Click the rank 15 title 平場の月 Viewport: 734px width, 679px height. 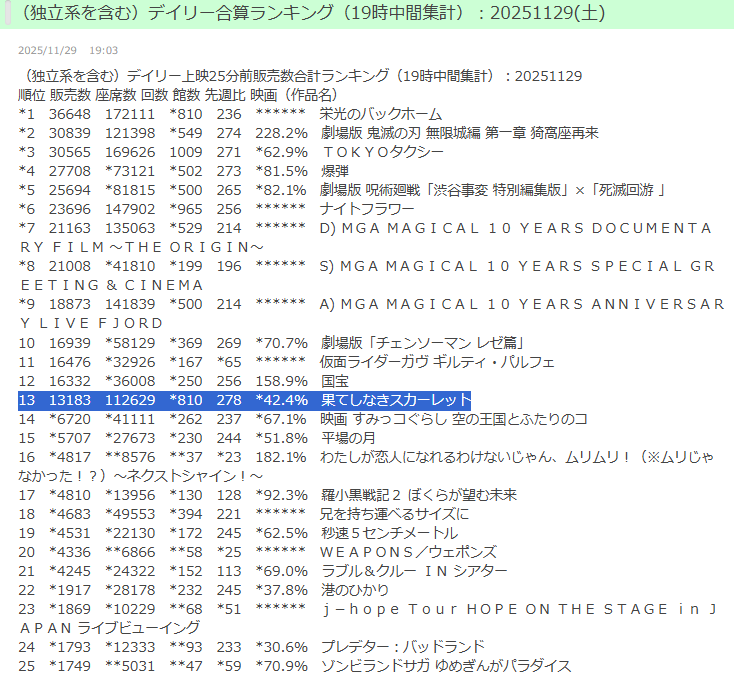tap(349, 438)
